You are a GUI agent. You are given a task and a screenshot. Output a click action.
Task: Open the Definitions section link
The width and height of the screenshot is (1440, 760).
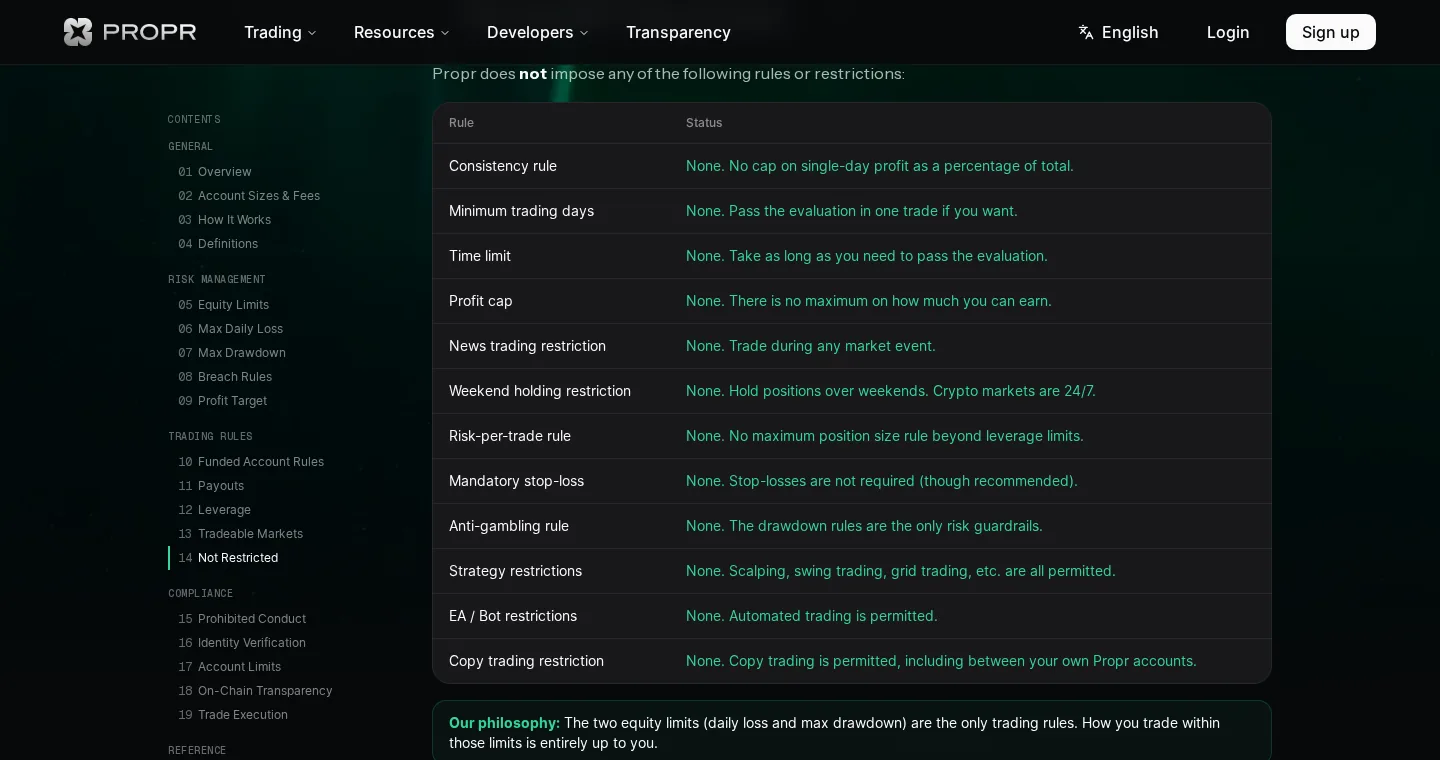(218, 244)
